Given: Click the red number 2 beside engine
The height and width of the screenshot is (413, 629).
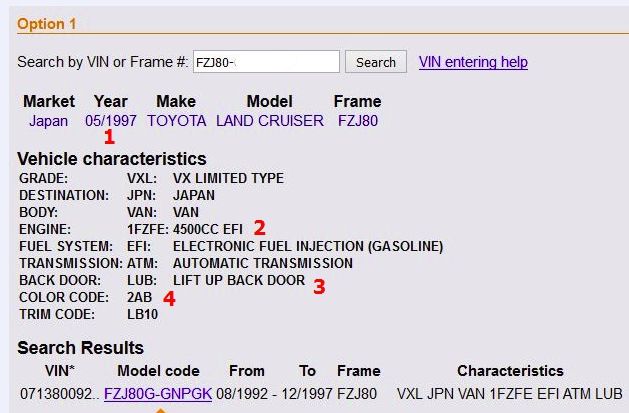Looking at the screenshot, I should point(259,228).
